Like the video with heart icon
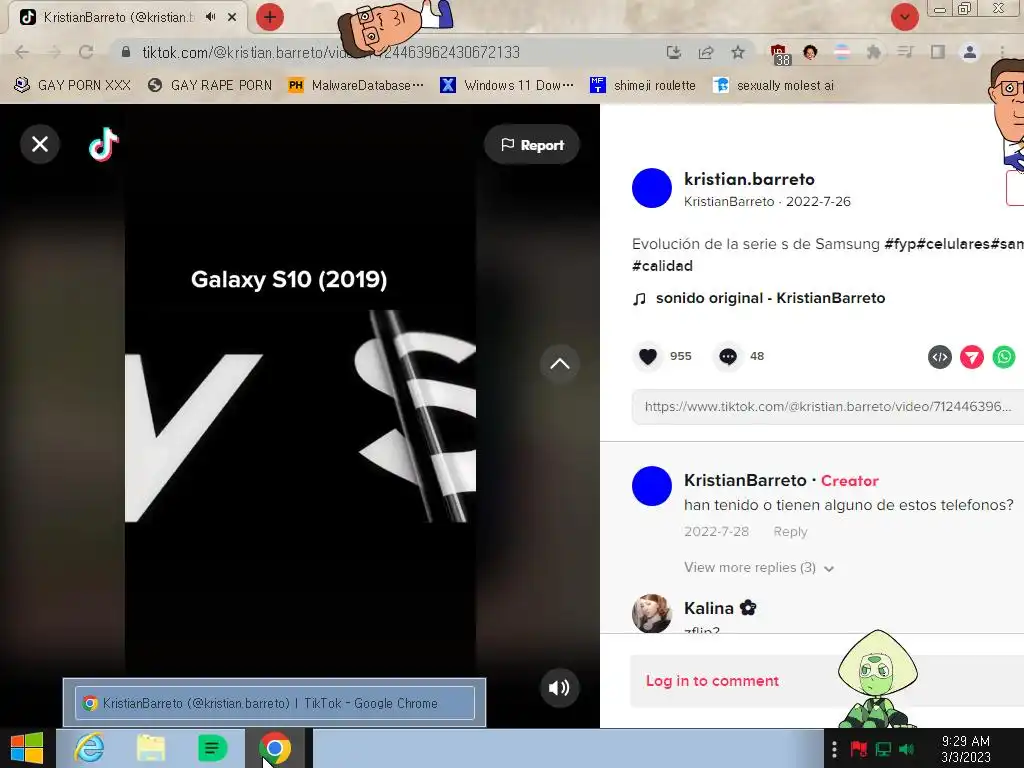 [648, 357]
